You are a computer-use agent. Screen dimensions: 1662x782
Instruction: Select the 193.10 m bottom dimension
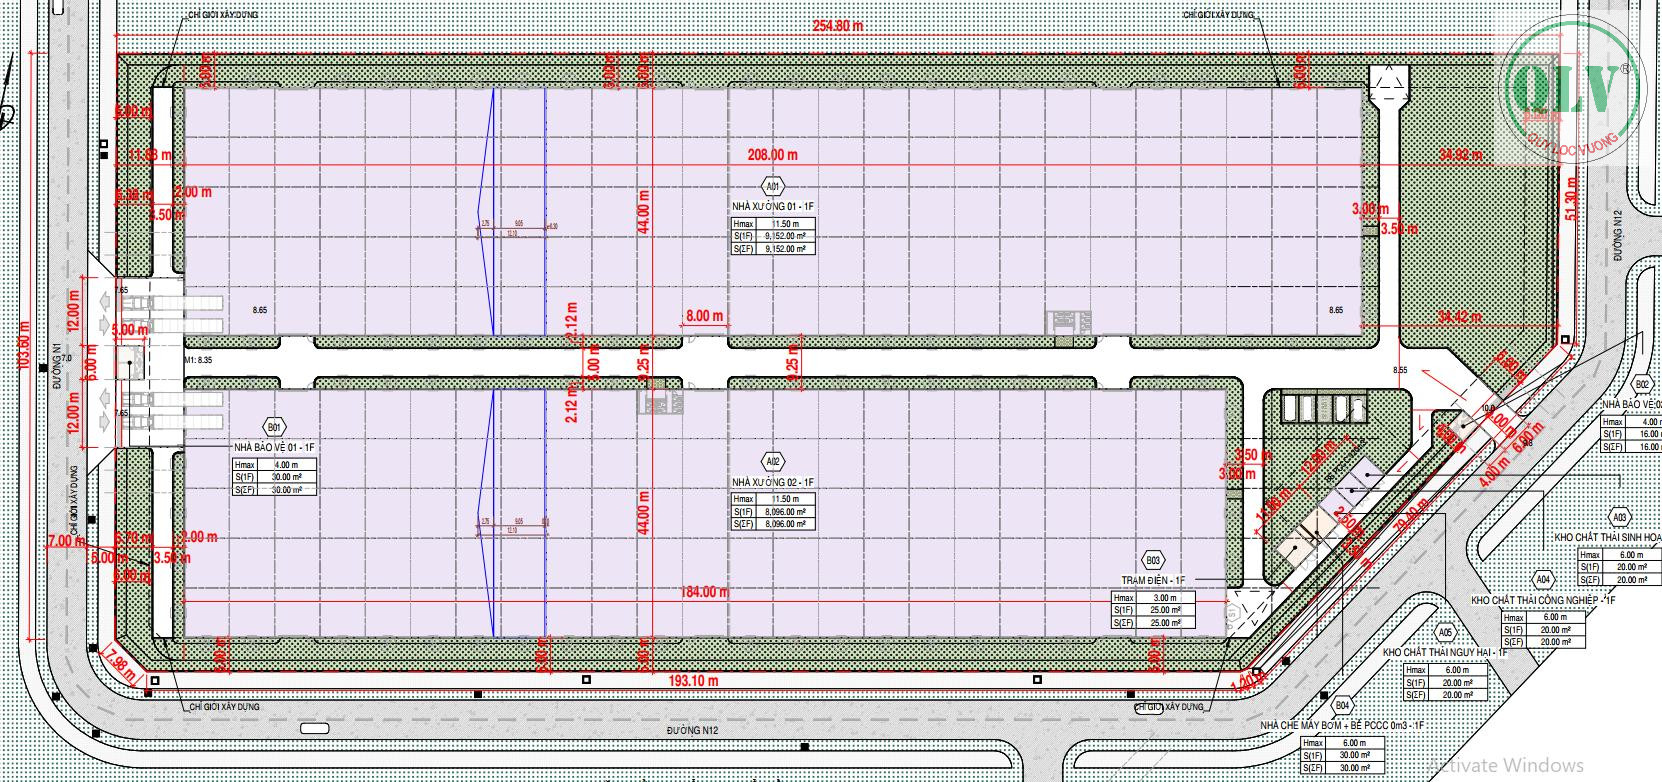pos(694,680)
